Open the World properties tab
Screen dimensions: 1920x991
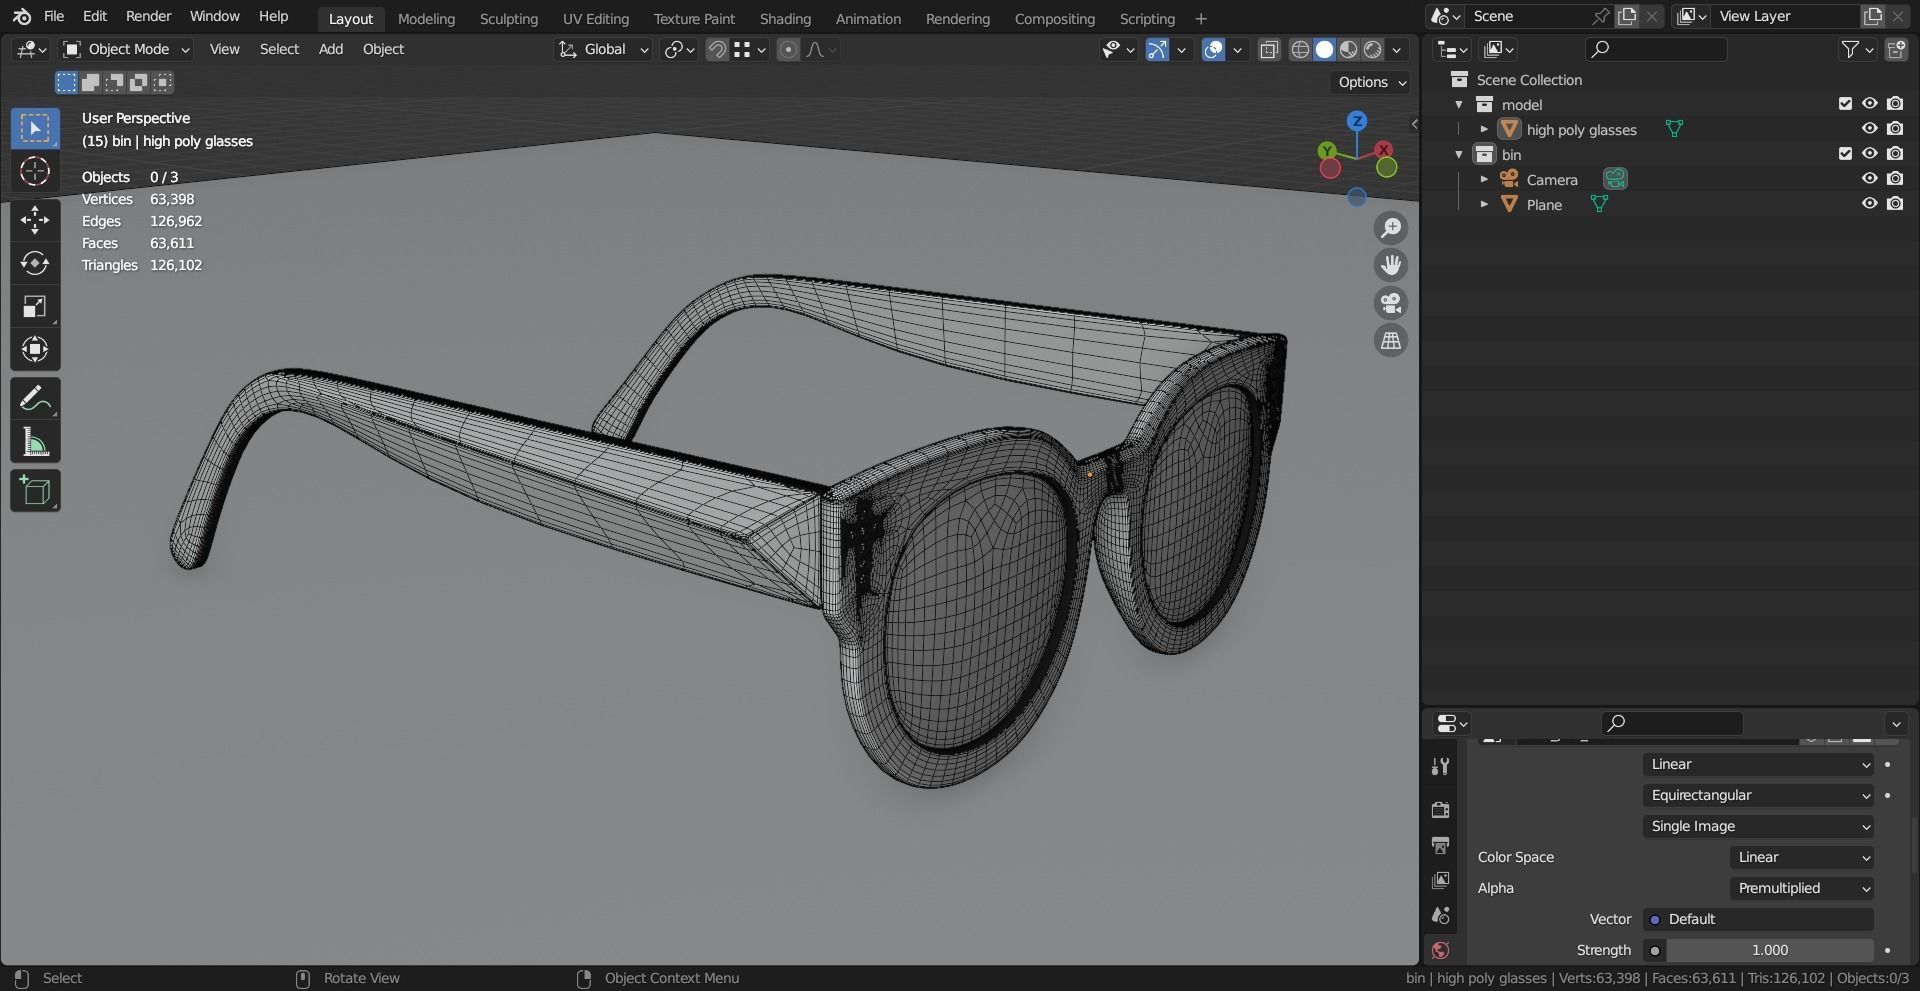[x=1440, y=950]
